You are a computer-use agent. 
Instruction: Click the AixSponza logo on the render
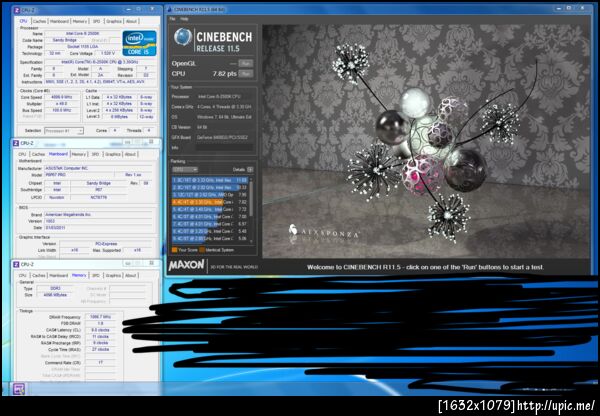(x=323, y=233)
